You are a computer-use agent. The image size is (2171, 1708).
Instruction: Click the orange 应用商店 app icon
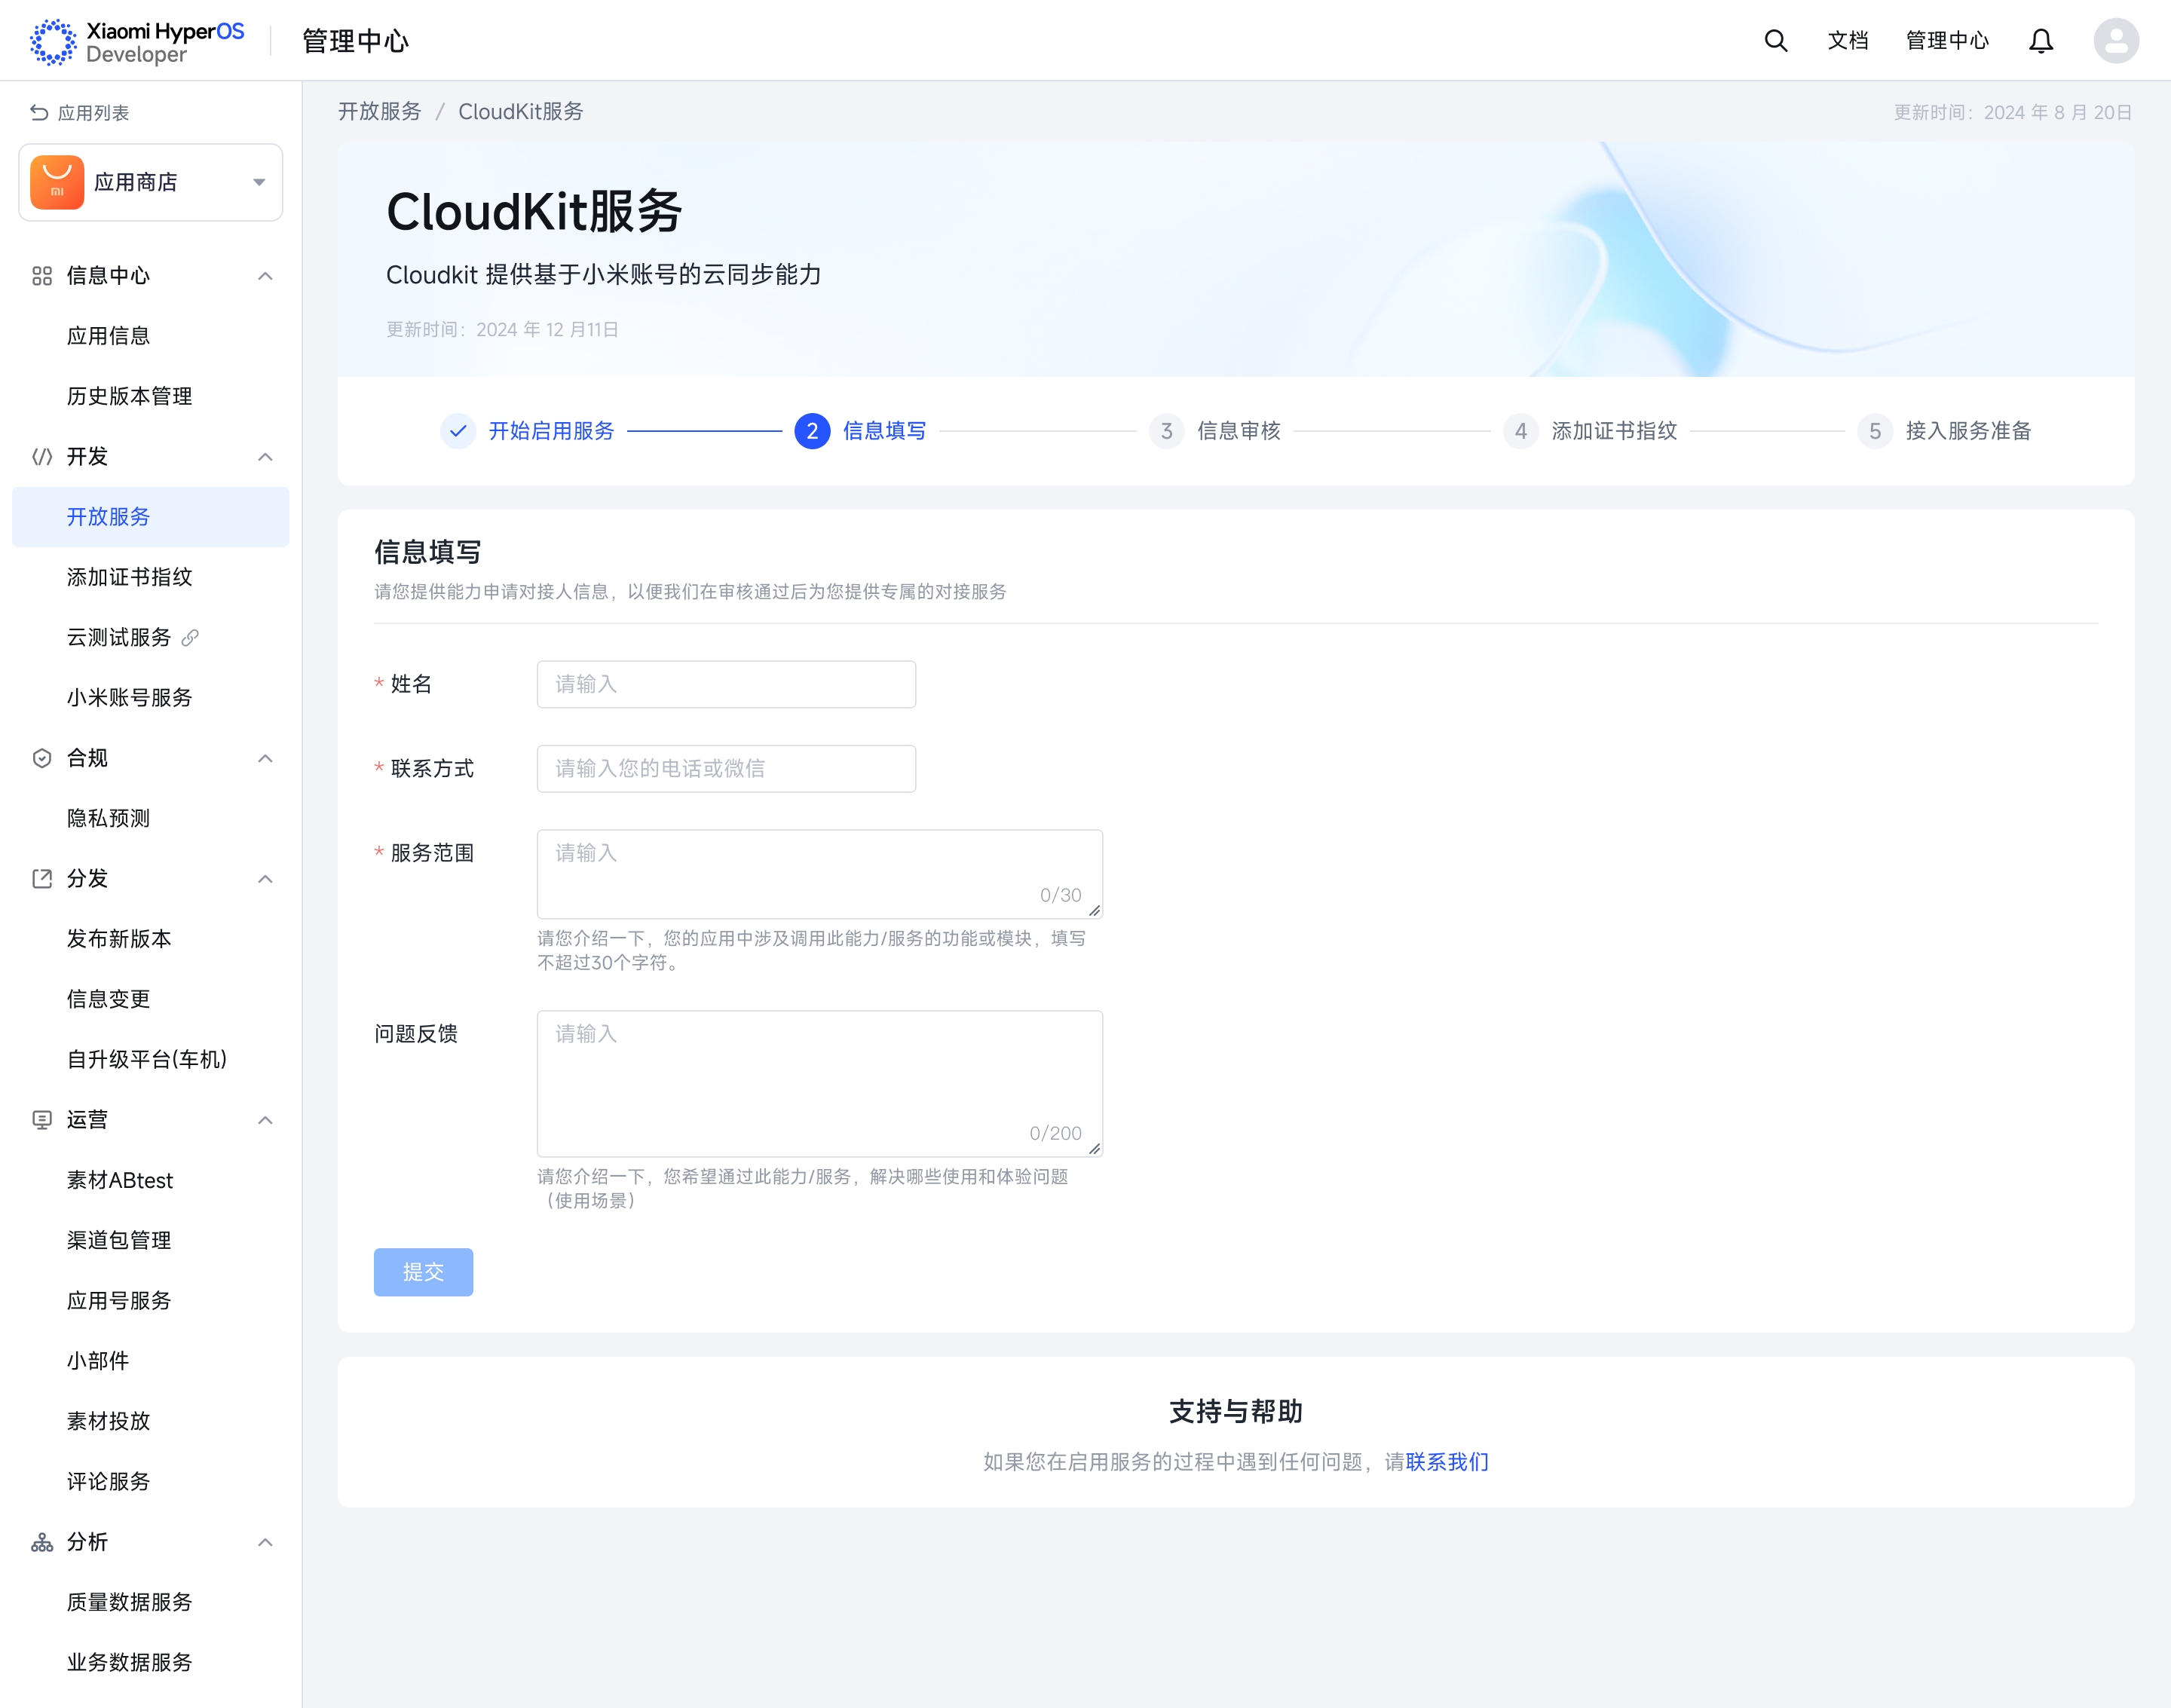click(57, 182)
